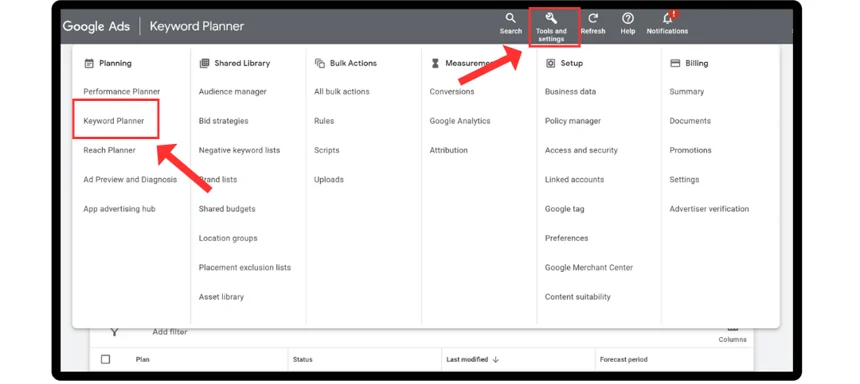Image resolution: width=860 pixels, height=384 pixels.
Task: Open Reach Planner
Action: [109, 150]
